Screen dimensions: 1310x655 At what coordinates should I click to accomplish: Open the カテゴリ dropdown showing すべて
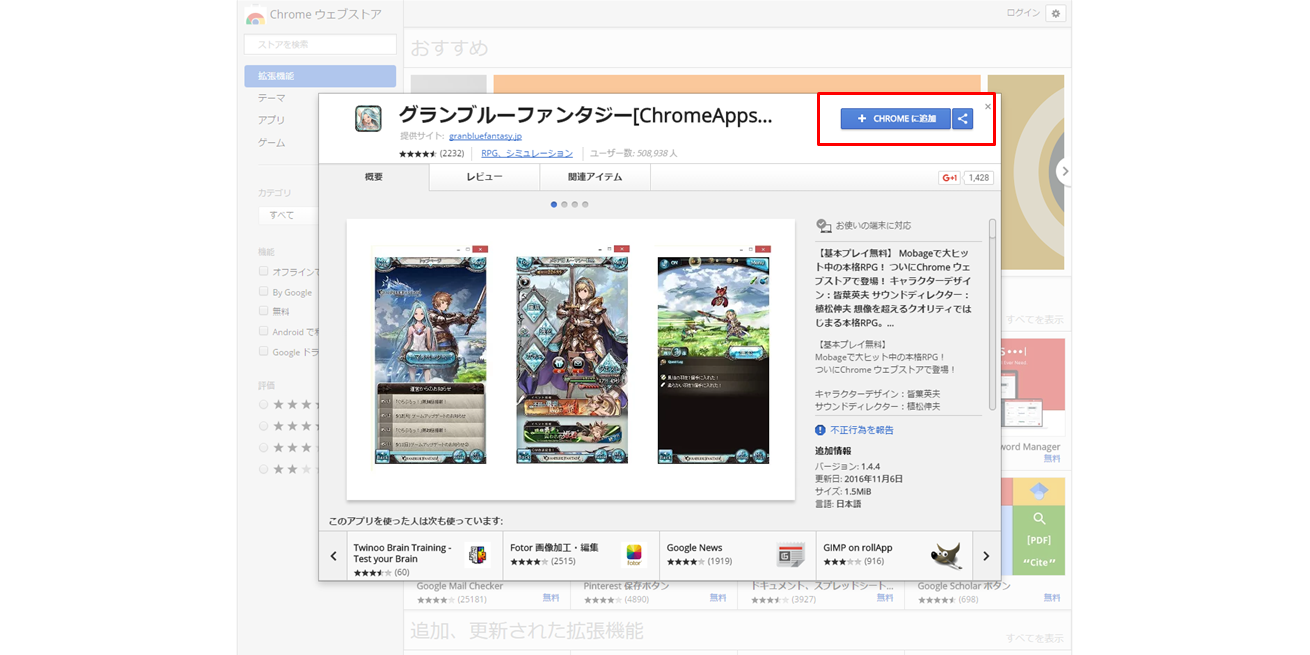(288, 215)
